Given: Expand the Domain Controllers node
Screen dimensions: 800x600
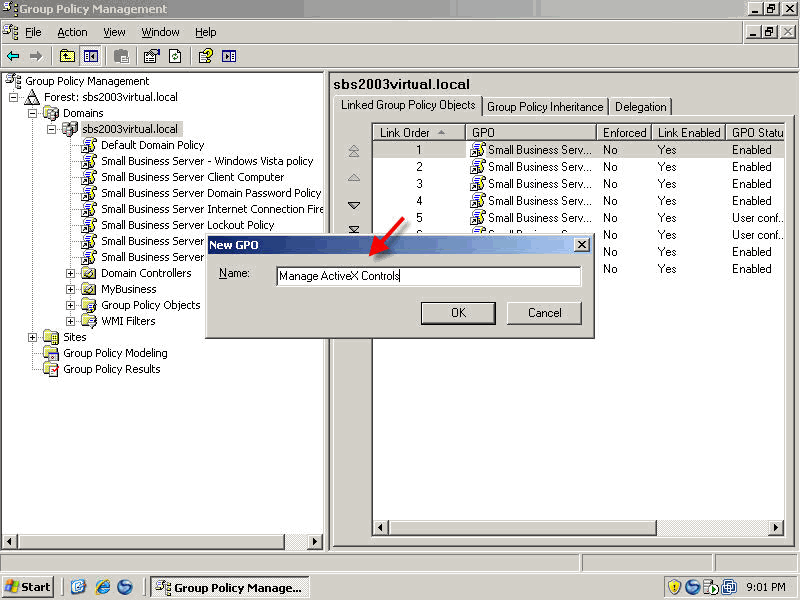Looking at the screenshot, I should point(70,273).
